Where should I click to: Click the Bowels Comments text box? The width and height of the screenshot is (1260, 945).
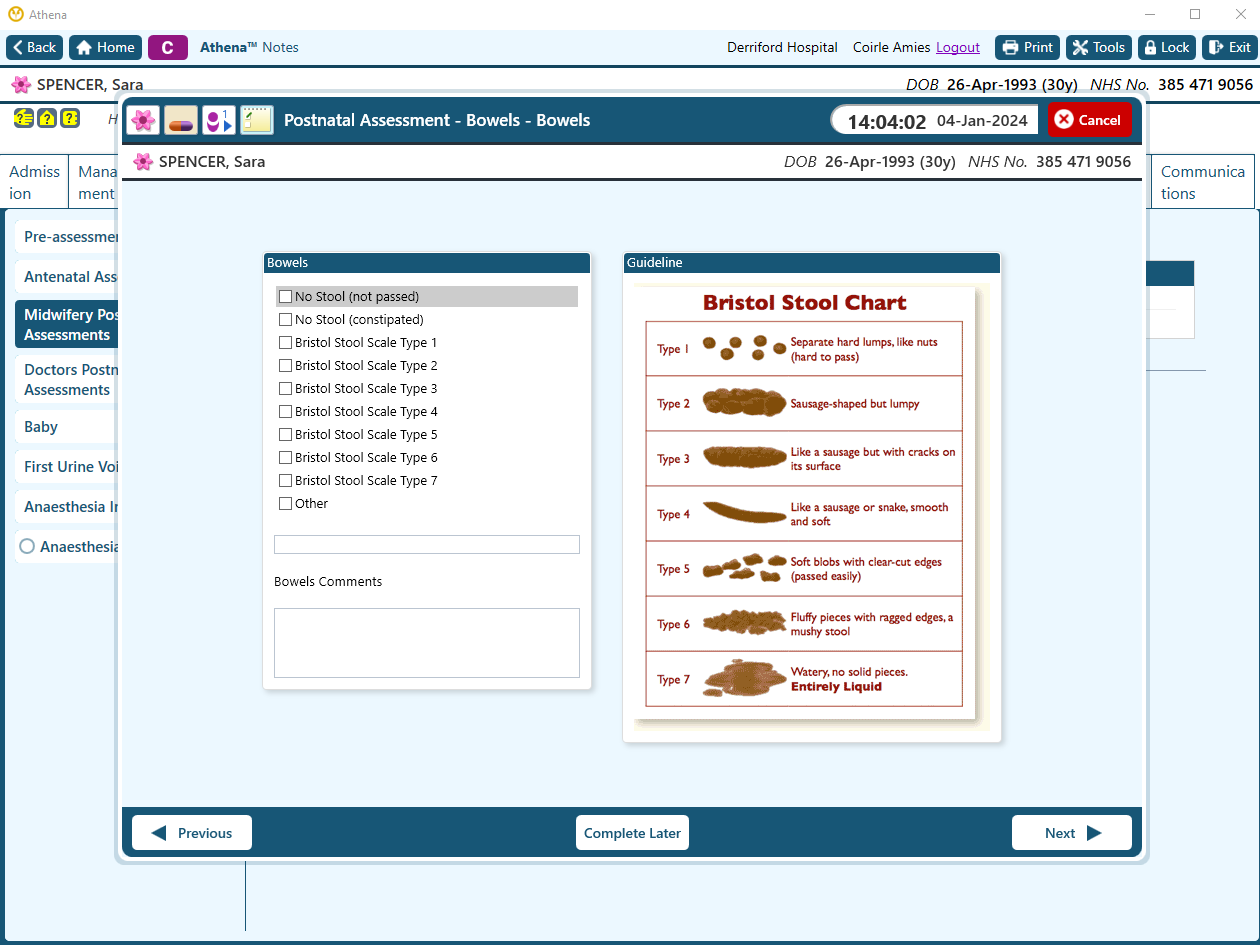[x=427, y=643]
